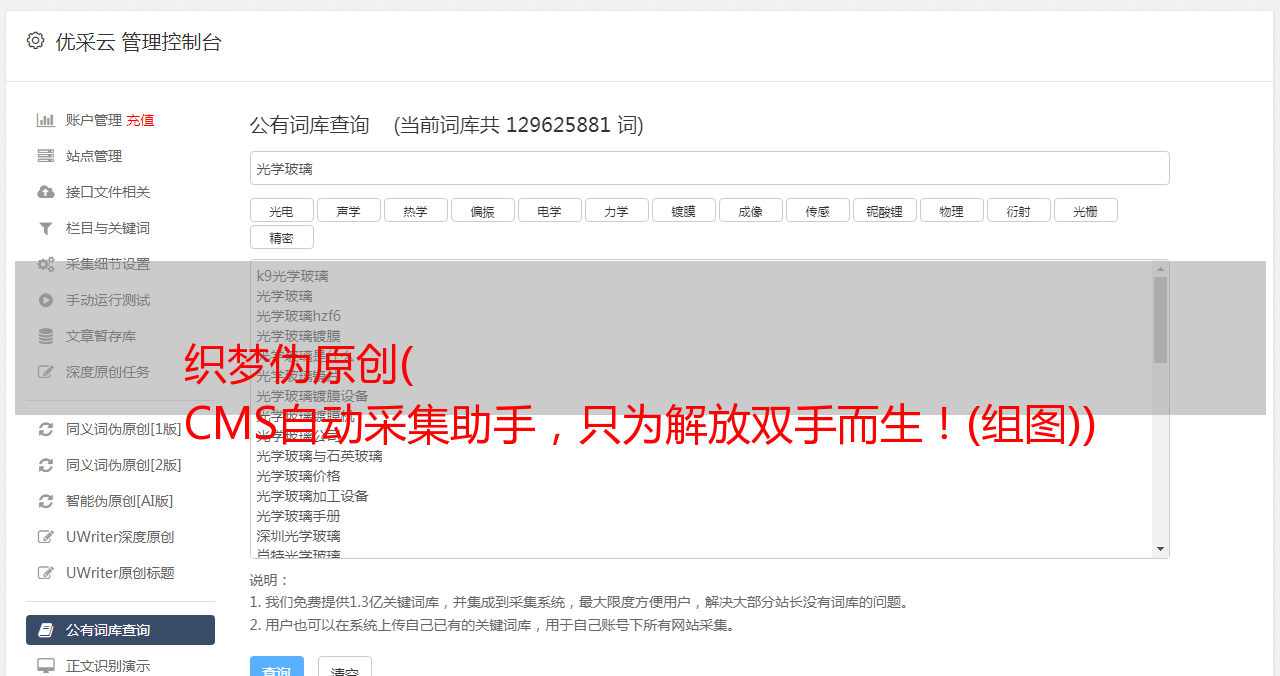Select the 力学 tag button
This screenshot has height=676, width=1280.
tap(616, 210)
